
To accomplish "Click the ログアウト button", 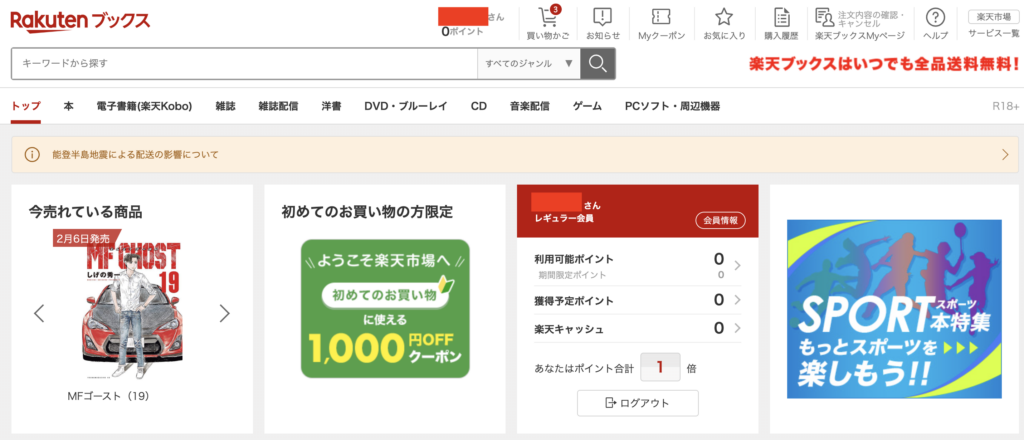I will click(637, 403).
